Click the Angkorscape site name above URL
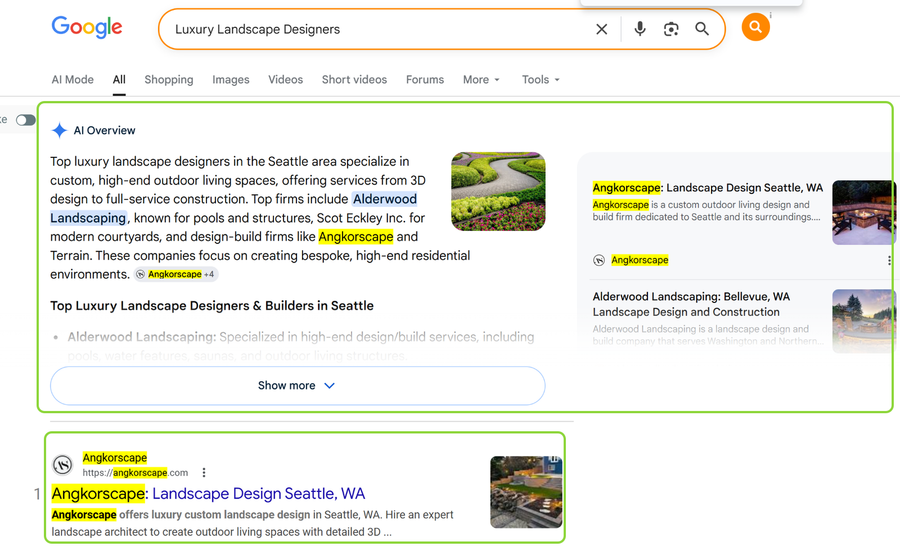The height and width of the screenshot is (548, 900). coord(115,457)
